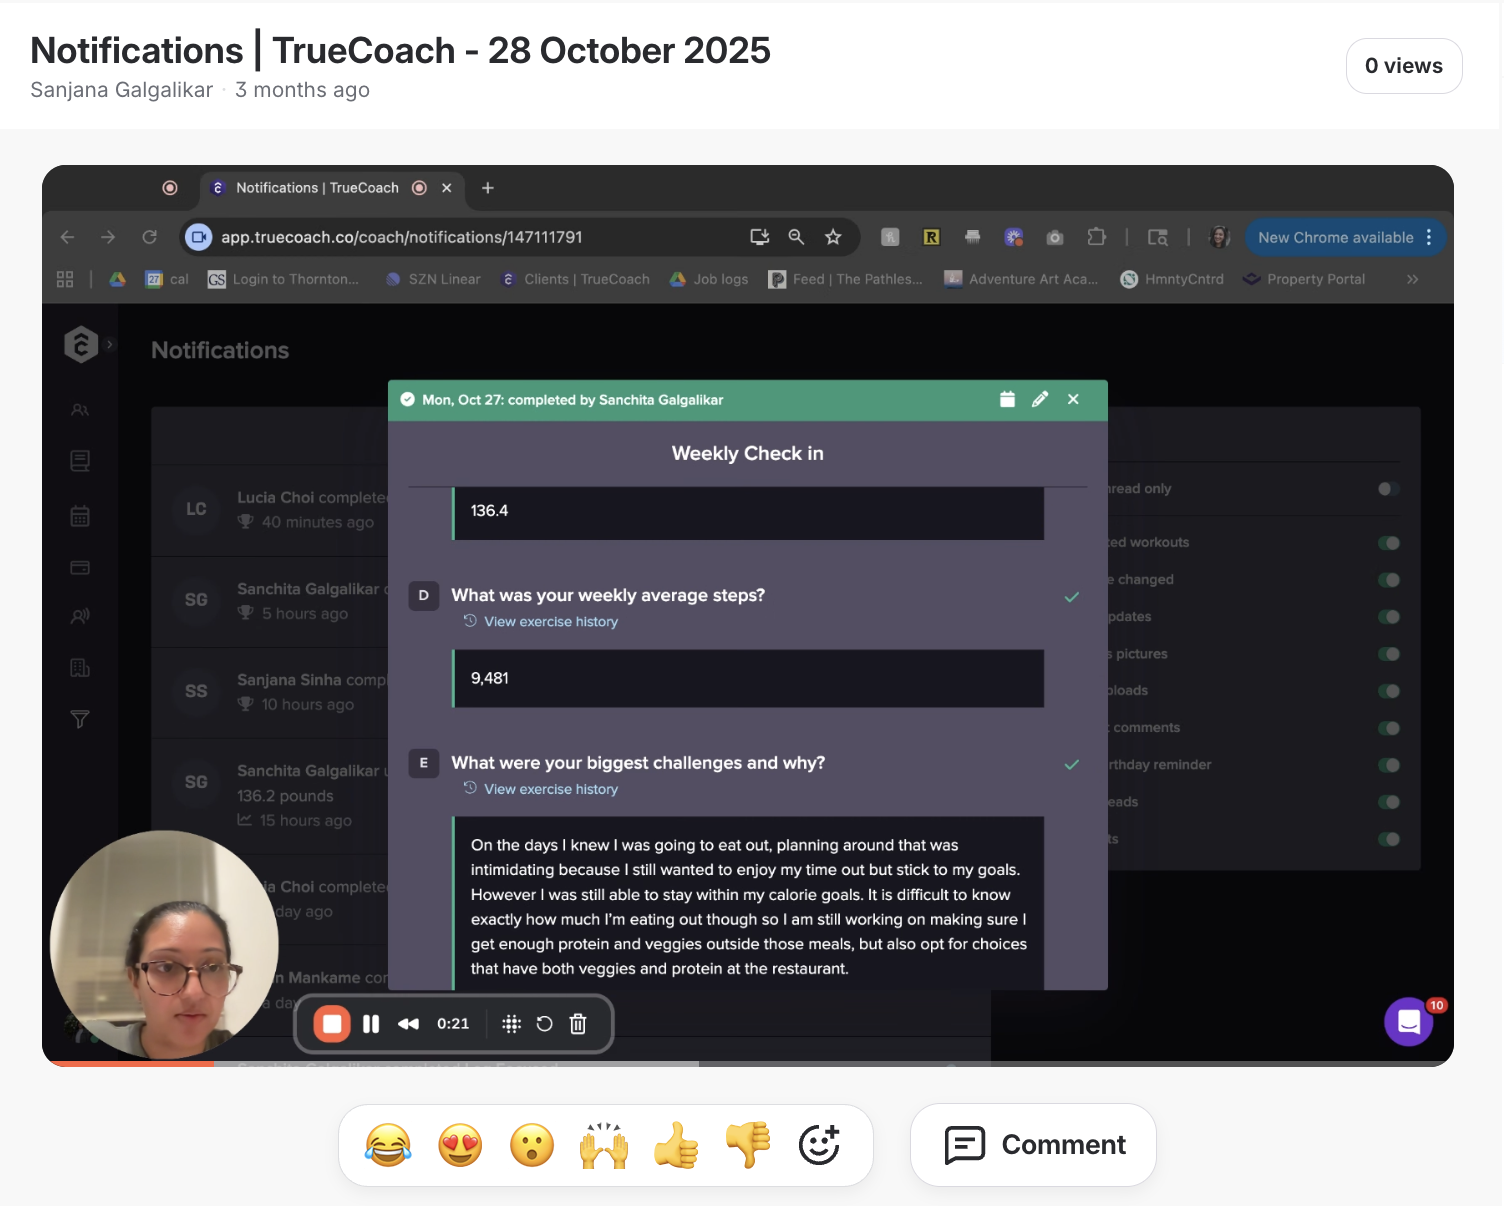This screenshot has height=1206, width=1504.
Task: View exercise history for weekly average steps
Action: (x=551, y=621)
